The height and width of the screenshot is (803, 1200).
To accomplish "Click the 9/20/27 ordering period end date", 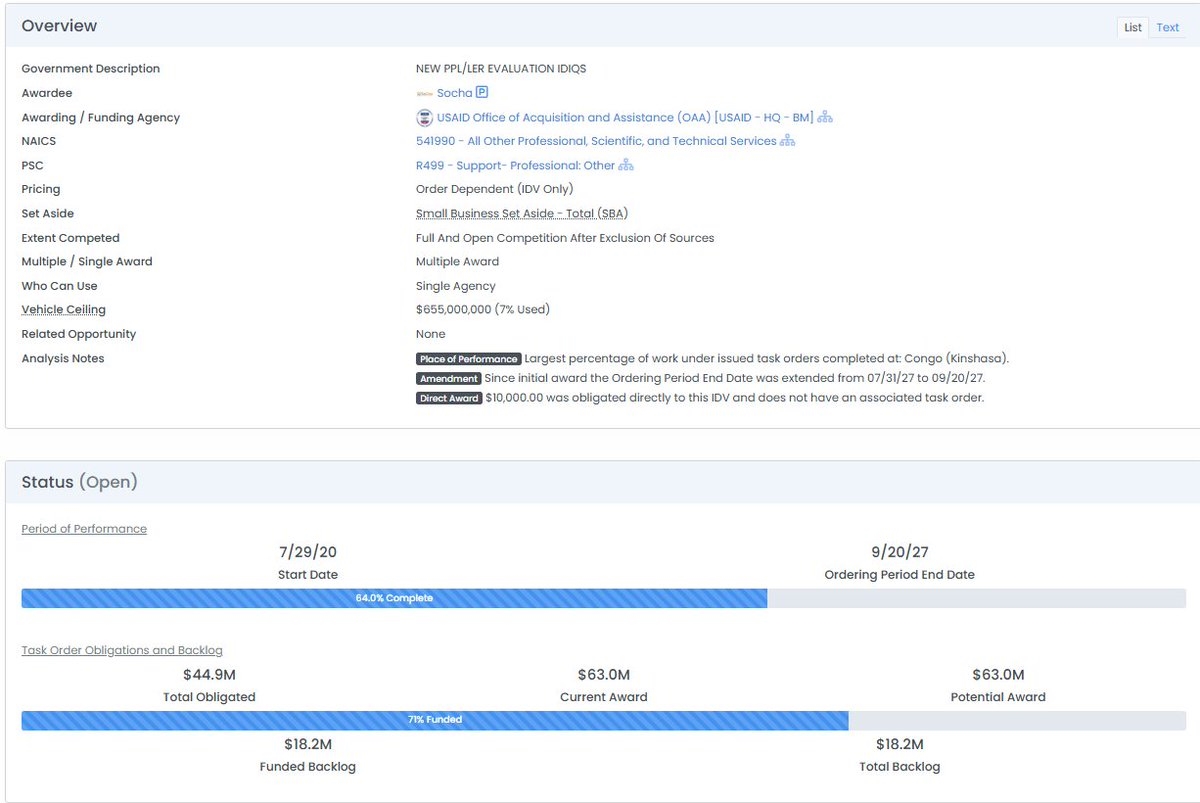I will coord(900,552).
